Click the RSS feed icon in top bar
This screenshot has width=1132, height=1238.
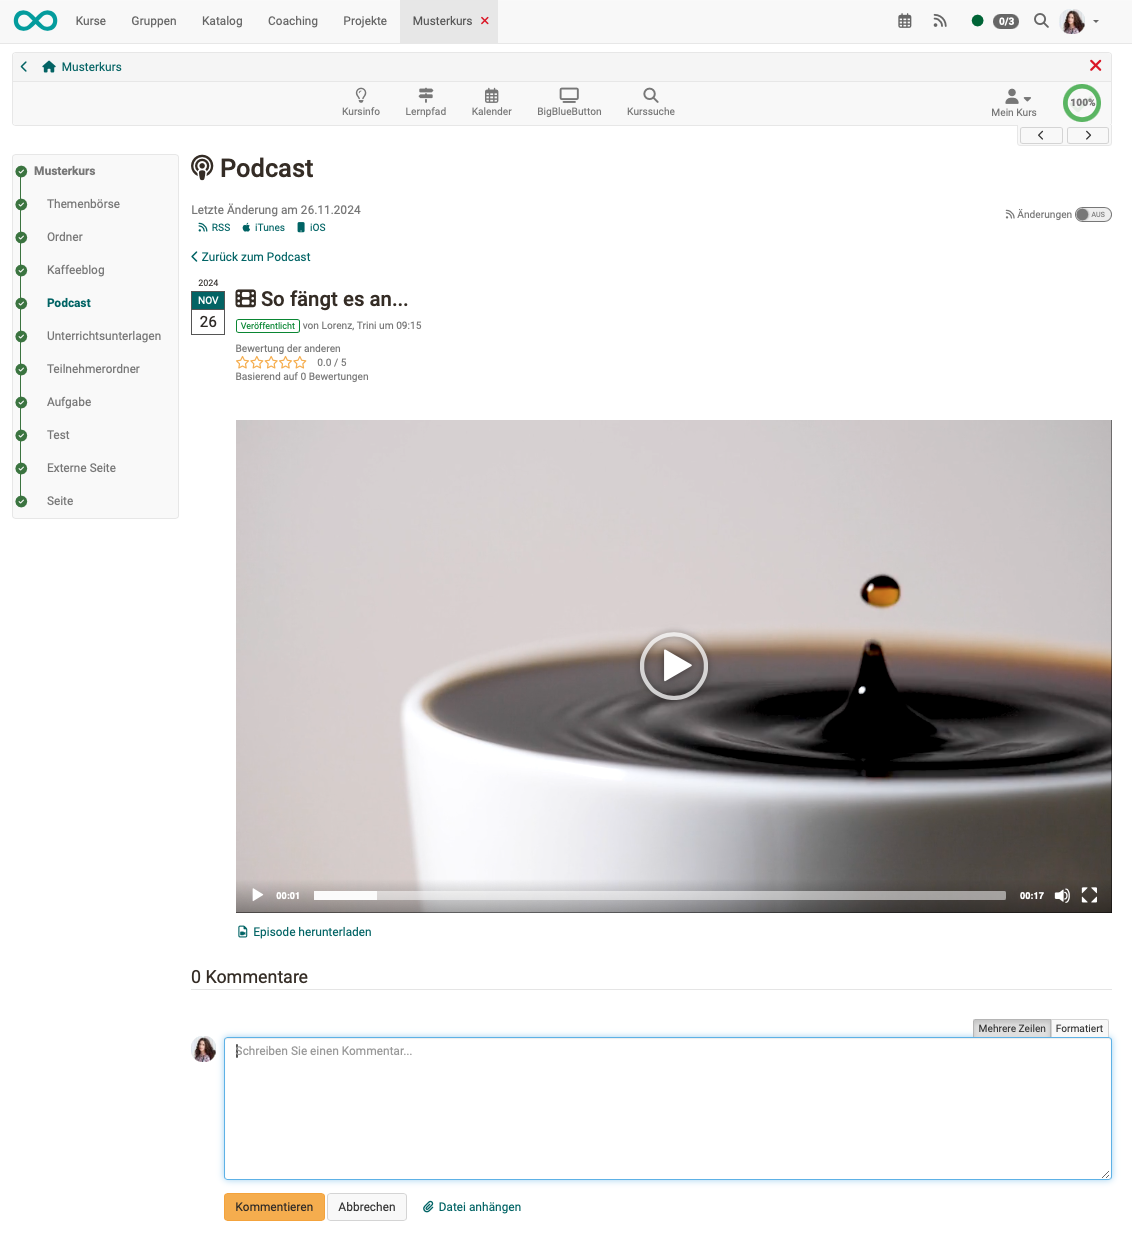pos(940,21)
